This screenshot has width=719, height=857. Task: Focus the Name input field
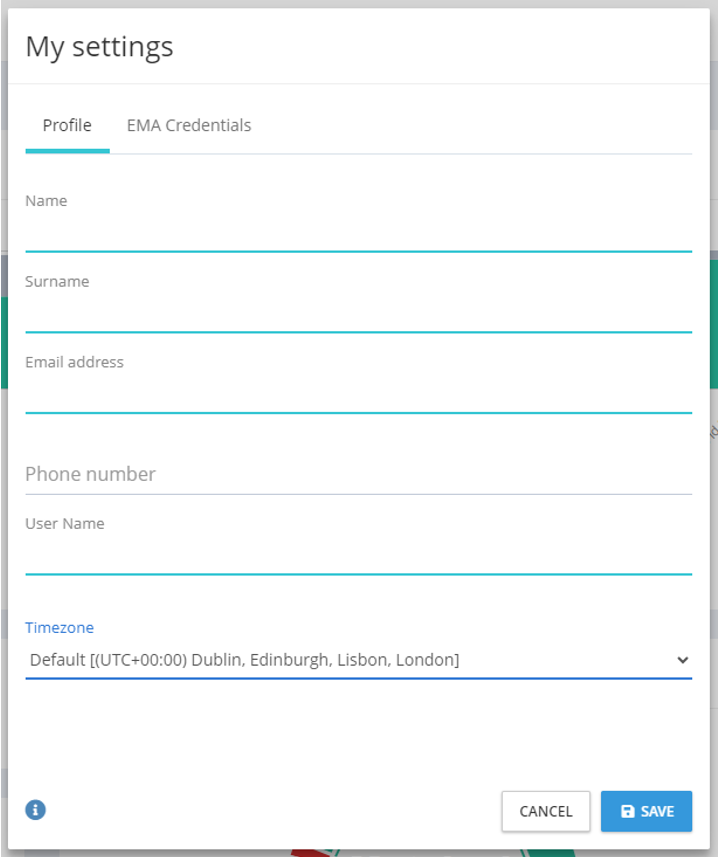(x=358, y=234)
